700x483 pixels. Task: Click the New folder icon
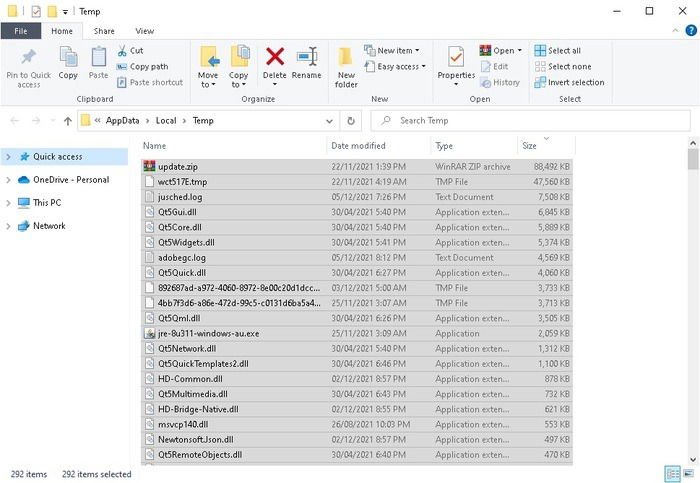tap(346, 57)
